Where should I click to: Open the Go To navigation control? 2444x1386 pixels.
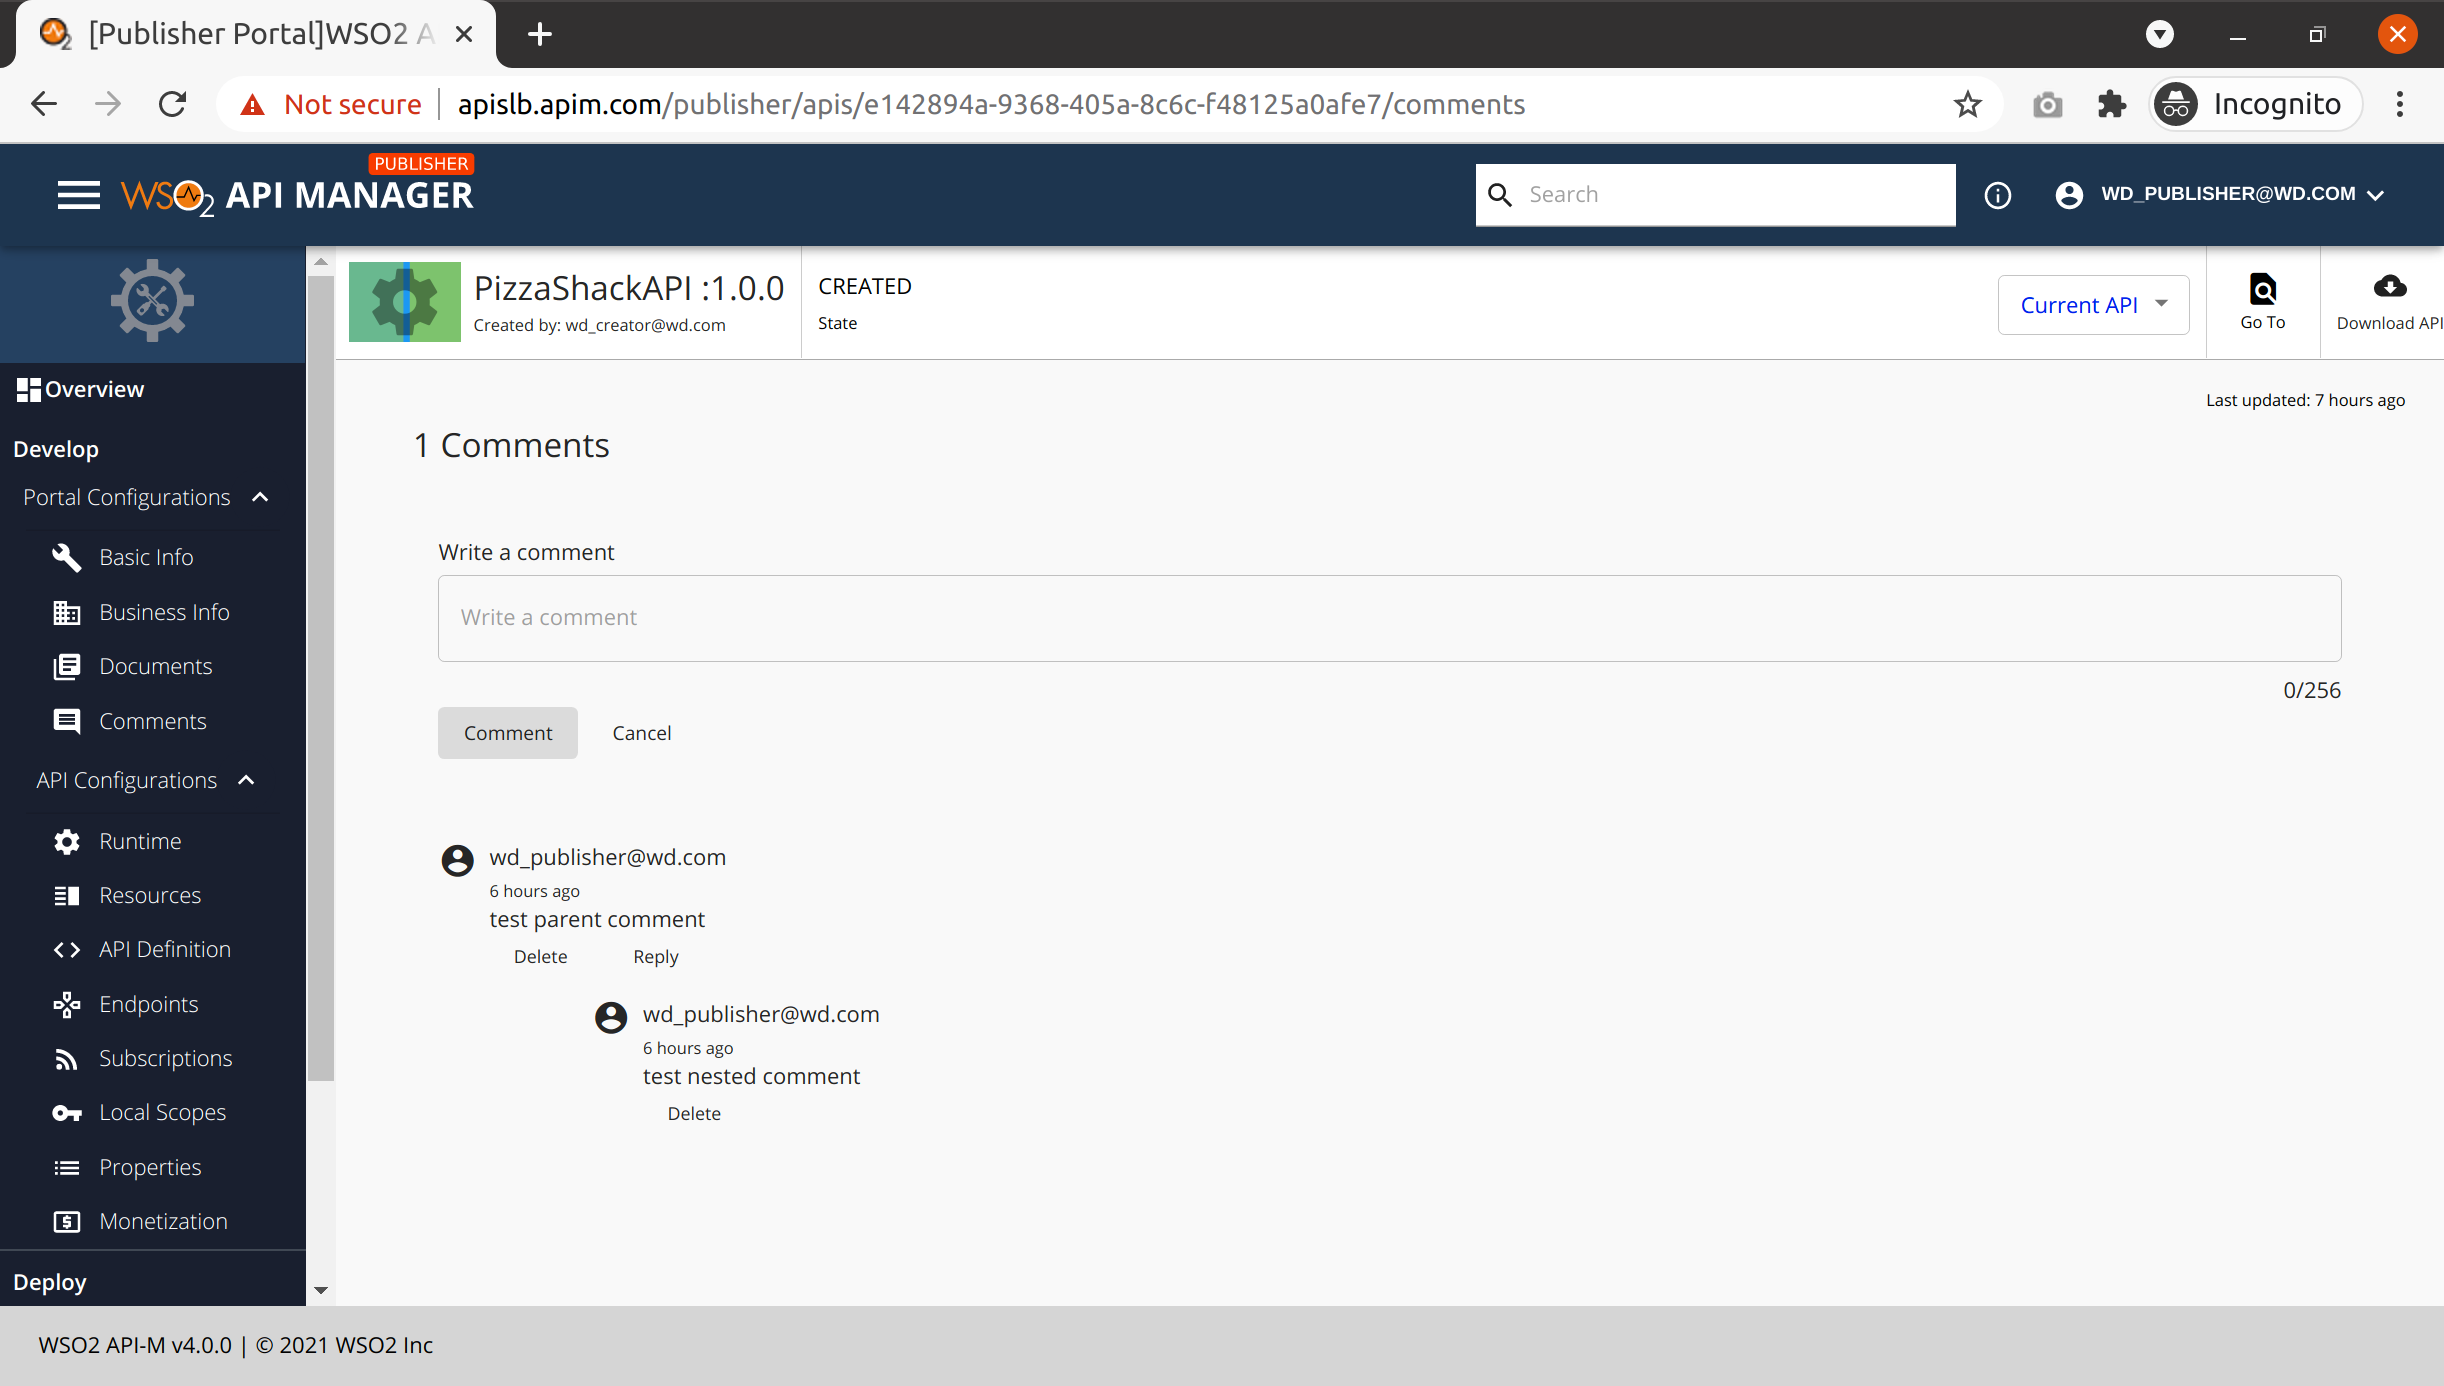pos(2262,300)
